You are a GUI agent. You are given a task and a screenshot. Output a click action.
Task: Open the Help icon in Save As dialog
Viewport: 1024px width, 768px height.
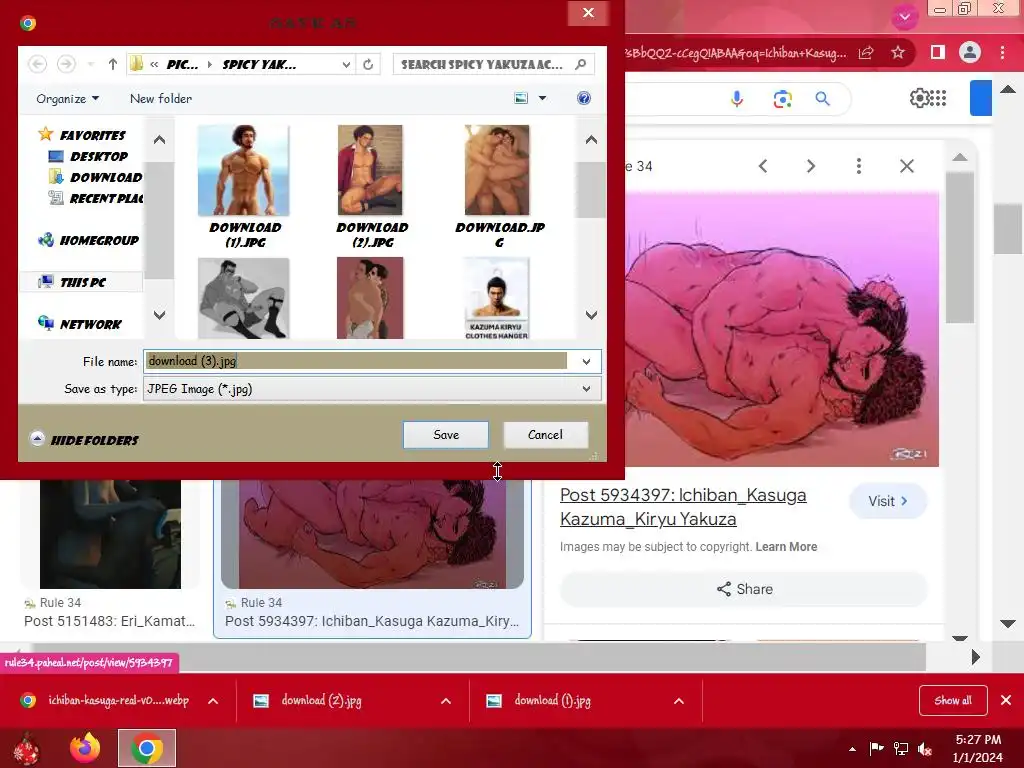click(584, 98)
